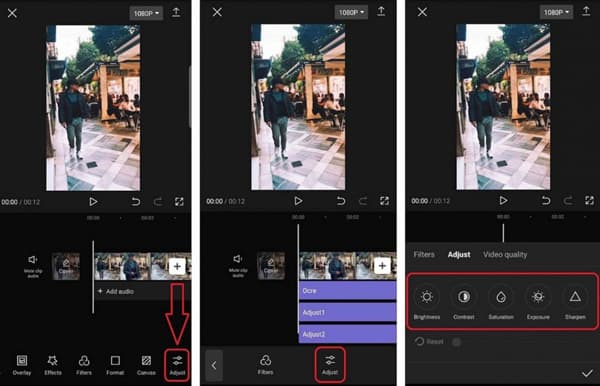
Task: Switch to the Adjust tab in right screen
Action: coord(459,254)
